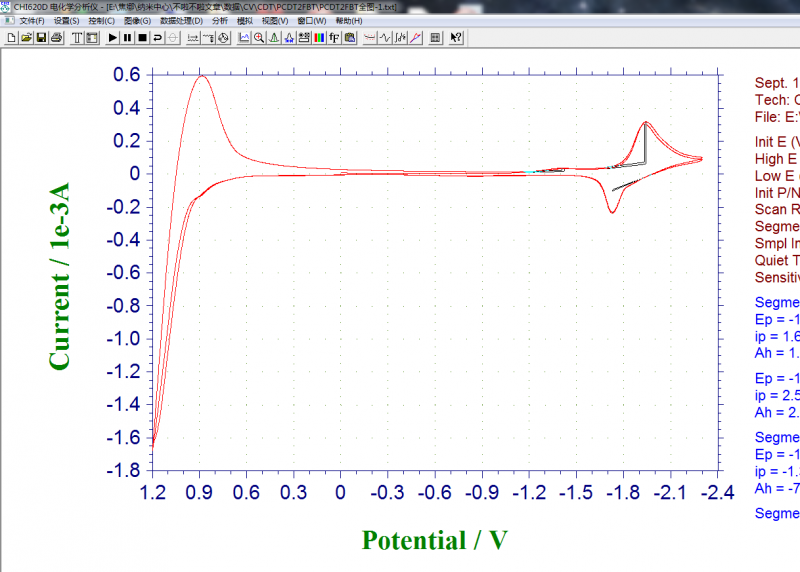Open the 控制(C) menu
This screenshot has width=800, height=572.
coord(101,21)
